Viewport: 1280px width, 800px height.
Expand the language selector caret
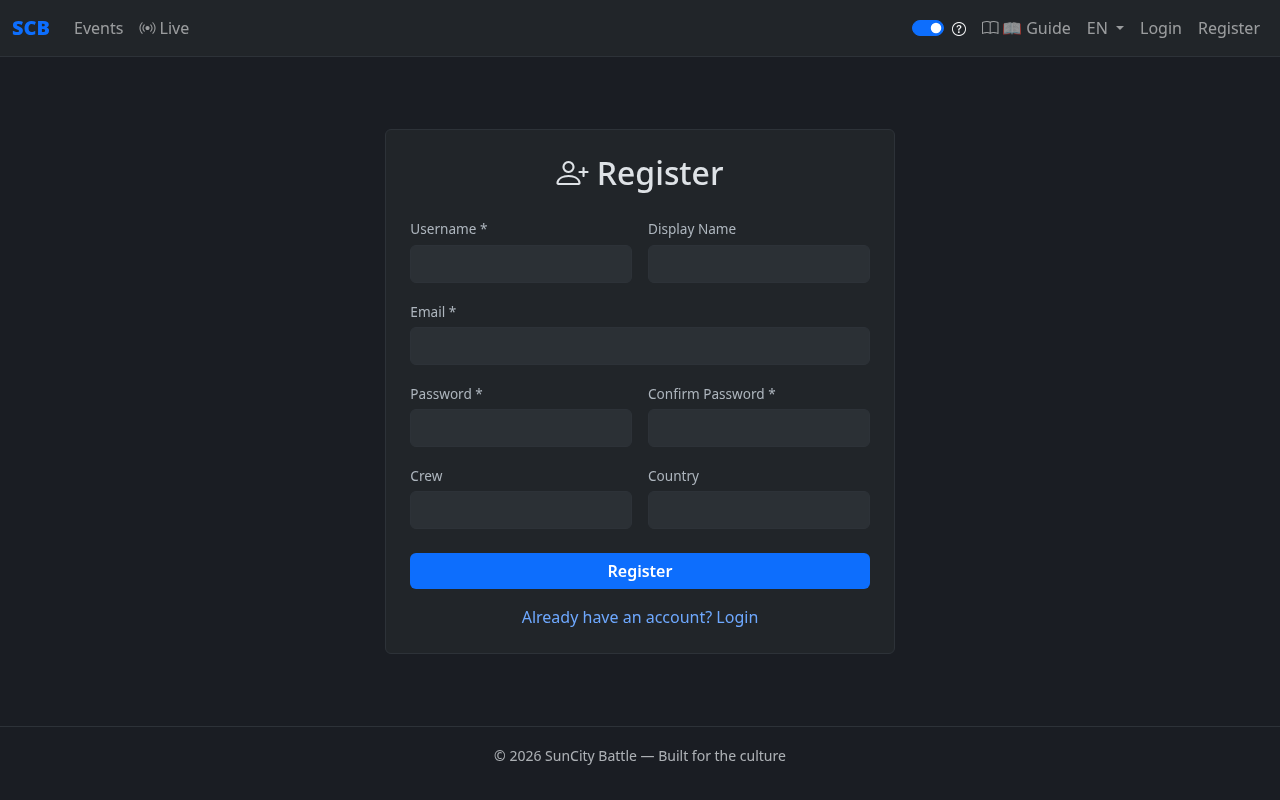pyautogui.click(x=1120, y=28)
